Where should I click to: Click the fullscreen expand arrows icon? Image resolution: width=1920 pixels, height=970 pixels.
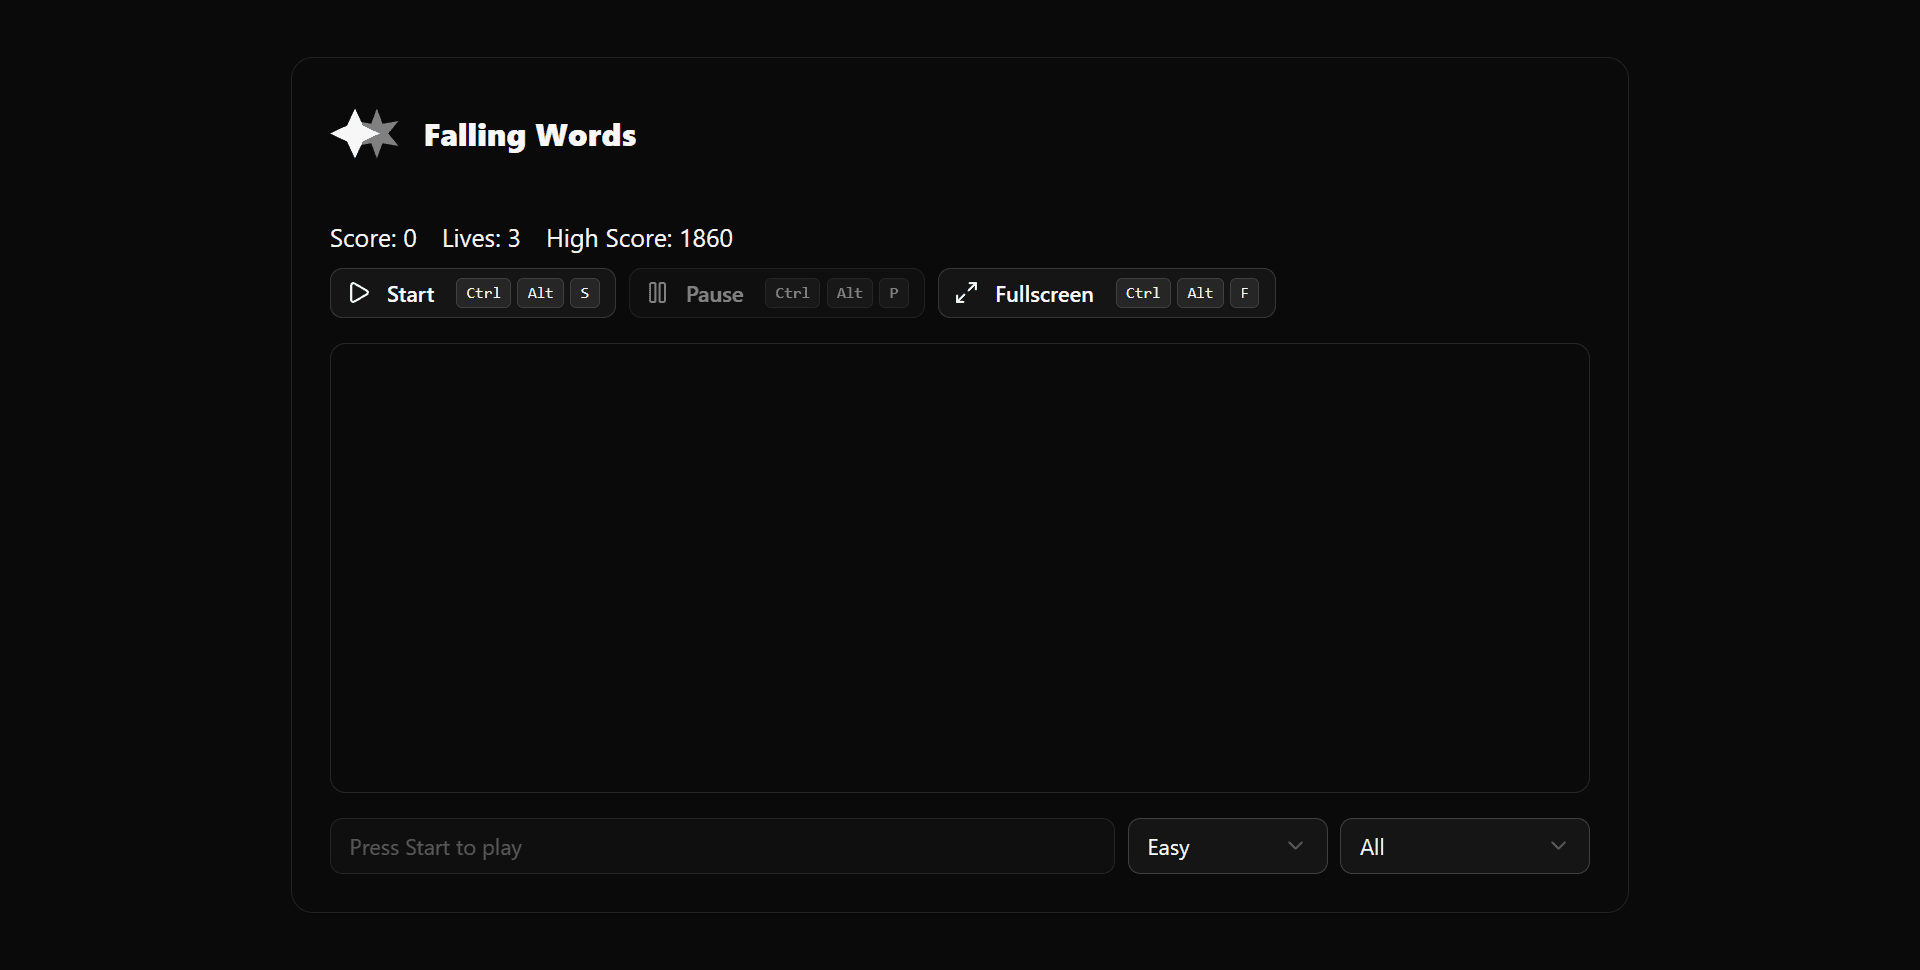pos(965,293)
